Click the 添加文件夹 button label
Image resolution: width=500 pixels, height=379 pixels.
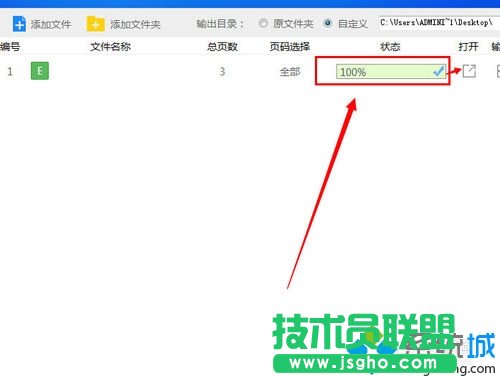coord(135,24)
